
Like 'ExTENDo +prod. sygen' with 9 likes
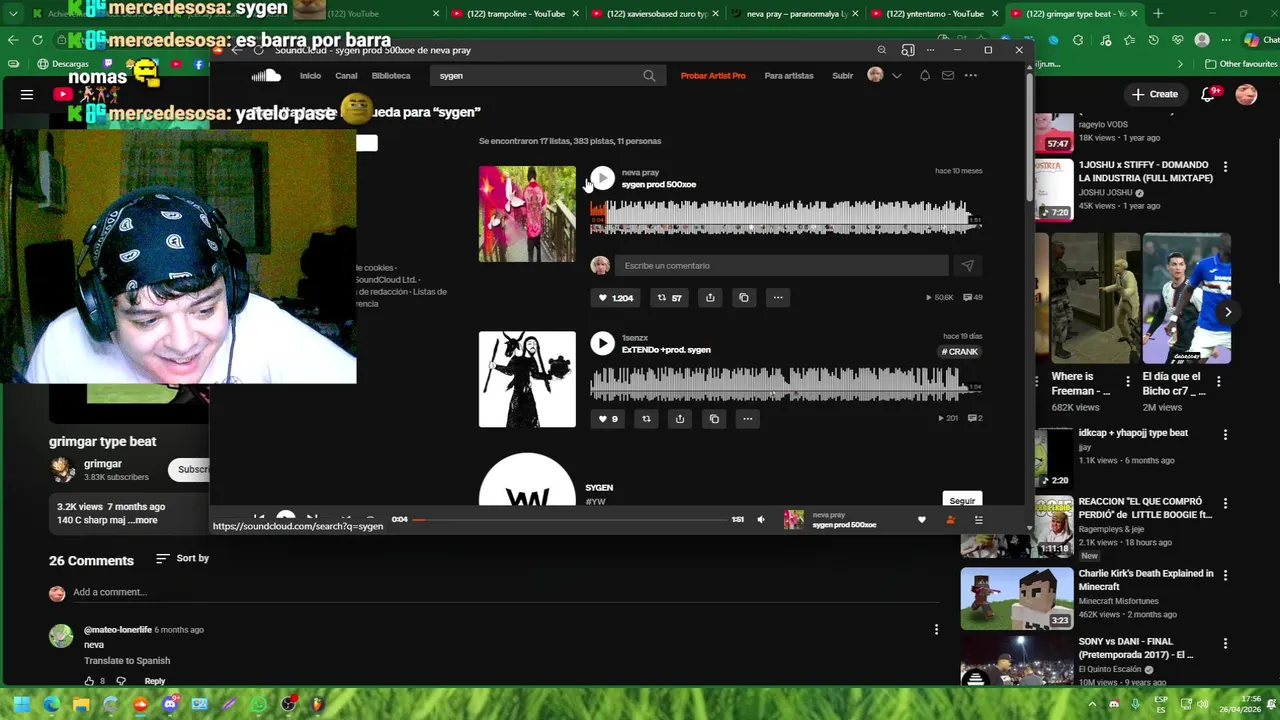click(x=608, y=419)
